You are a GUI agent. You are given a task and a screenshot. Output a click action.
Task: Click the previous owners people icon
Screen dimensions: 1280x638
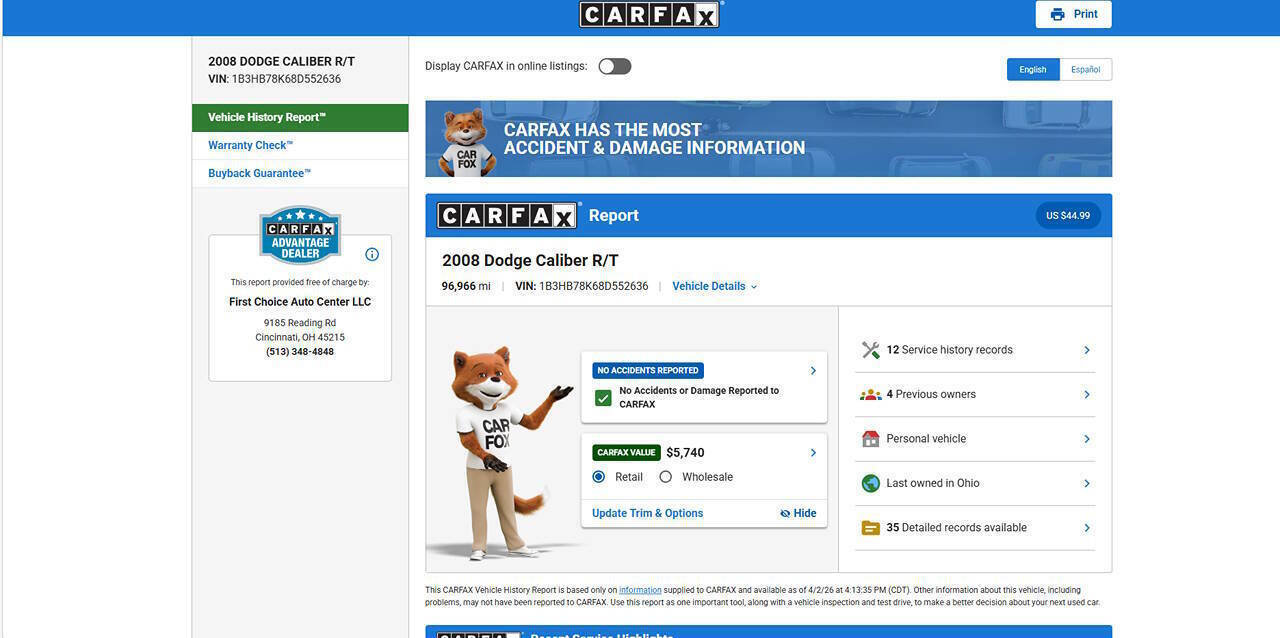(x=870, y=394)
